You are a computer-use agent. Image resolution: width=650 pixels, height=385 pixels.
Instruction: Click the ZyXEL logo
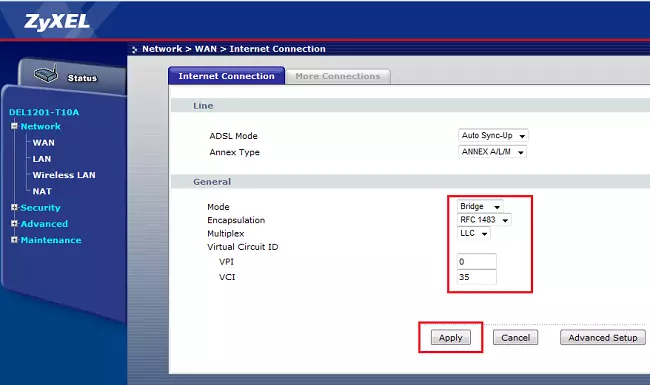[57, 22]
